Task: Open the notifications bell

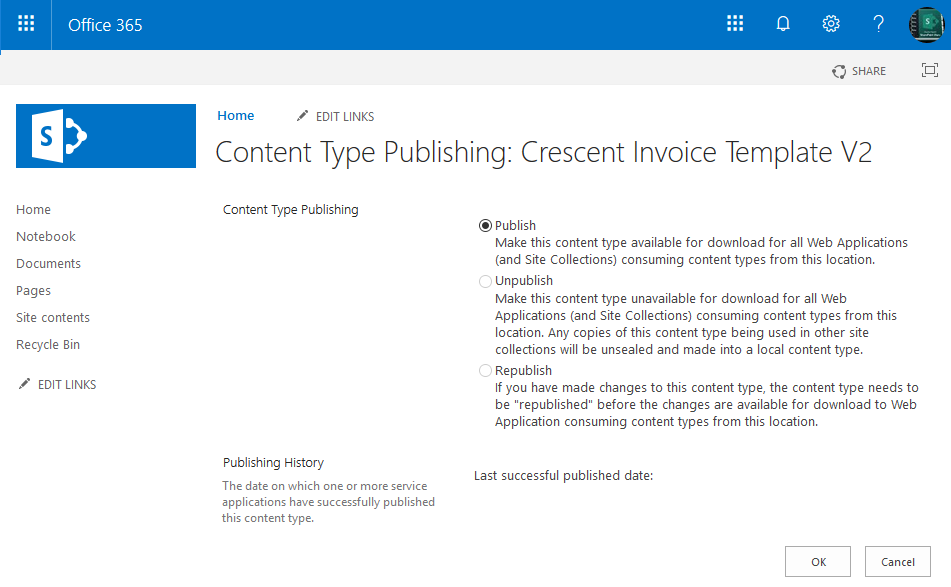Action: [783, 24]
